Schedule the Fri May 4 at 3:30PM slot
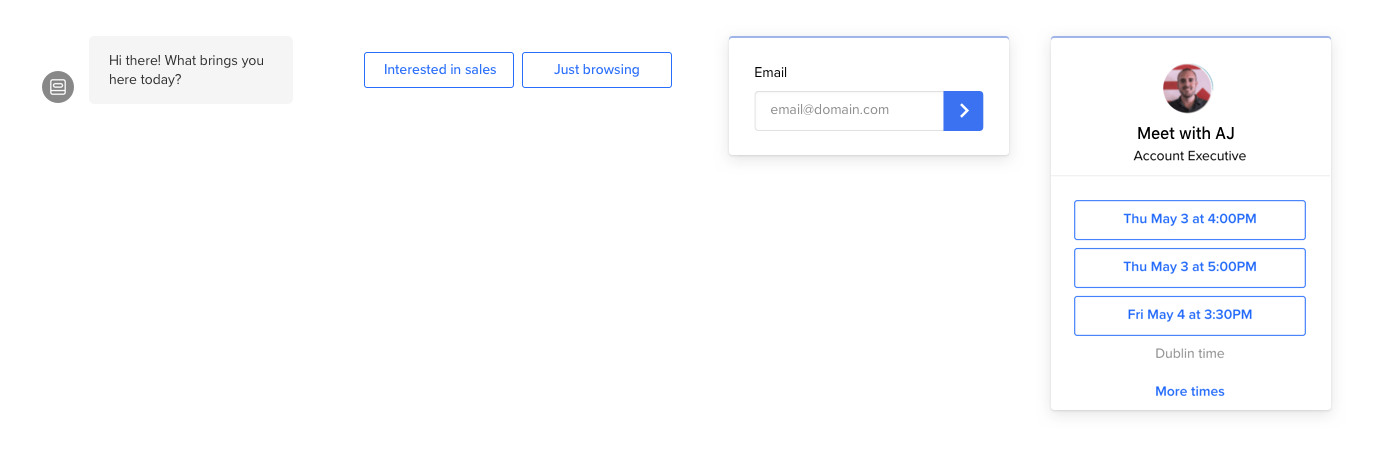Image resolution: width=1386 pixels, height=475 pixels. [1189, 315]
